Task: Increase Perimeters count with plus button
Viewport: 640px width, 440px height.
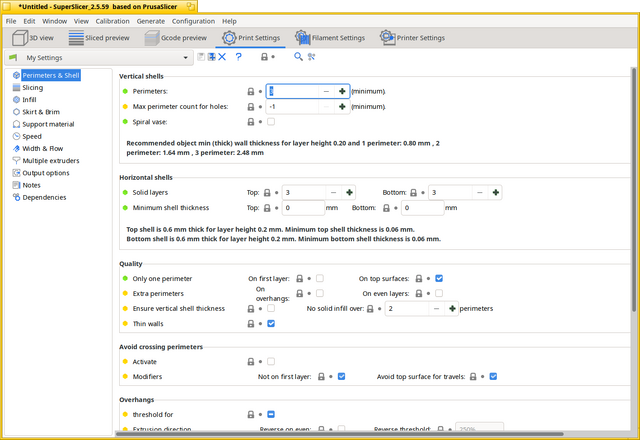Action: 342,91
